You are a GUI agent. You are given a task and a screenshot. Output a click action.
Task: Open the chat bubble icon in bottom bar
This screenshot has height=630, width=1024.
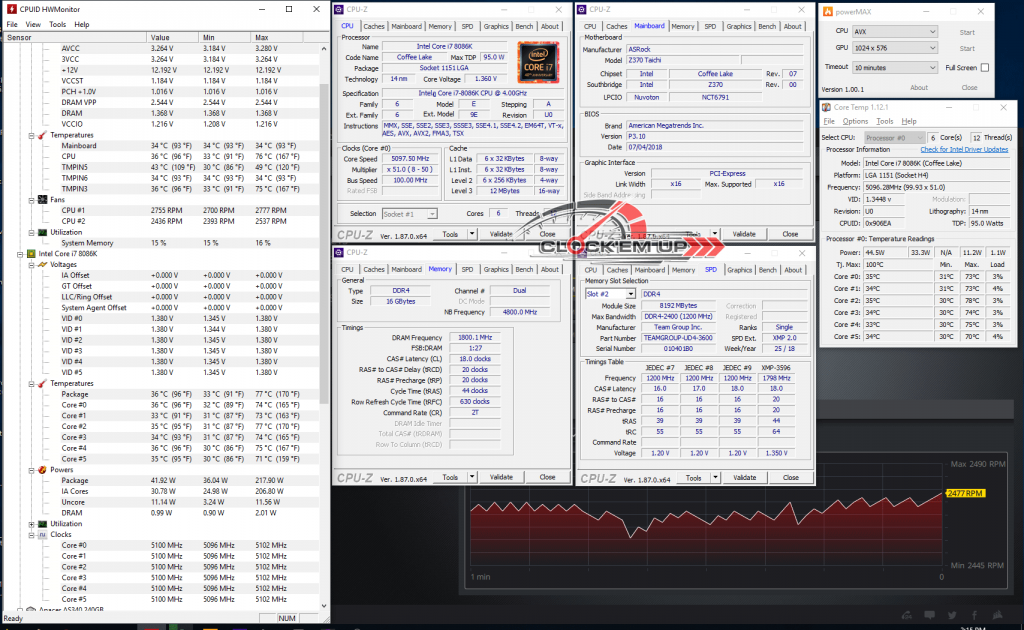tap(929, 615)
